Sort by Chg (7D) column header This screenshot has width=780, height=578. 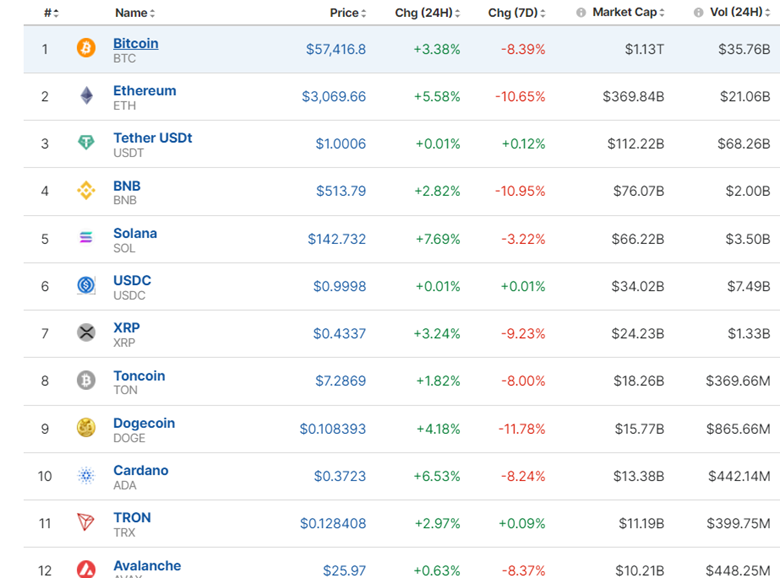[517, 13]
